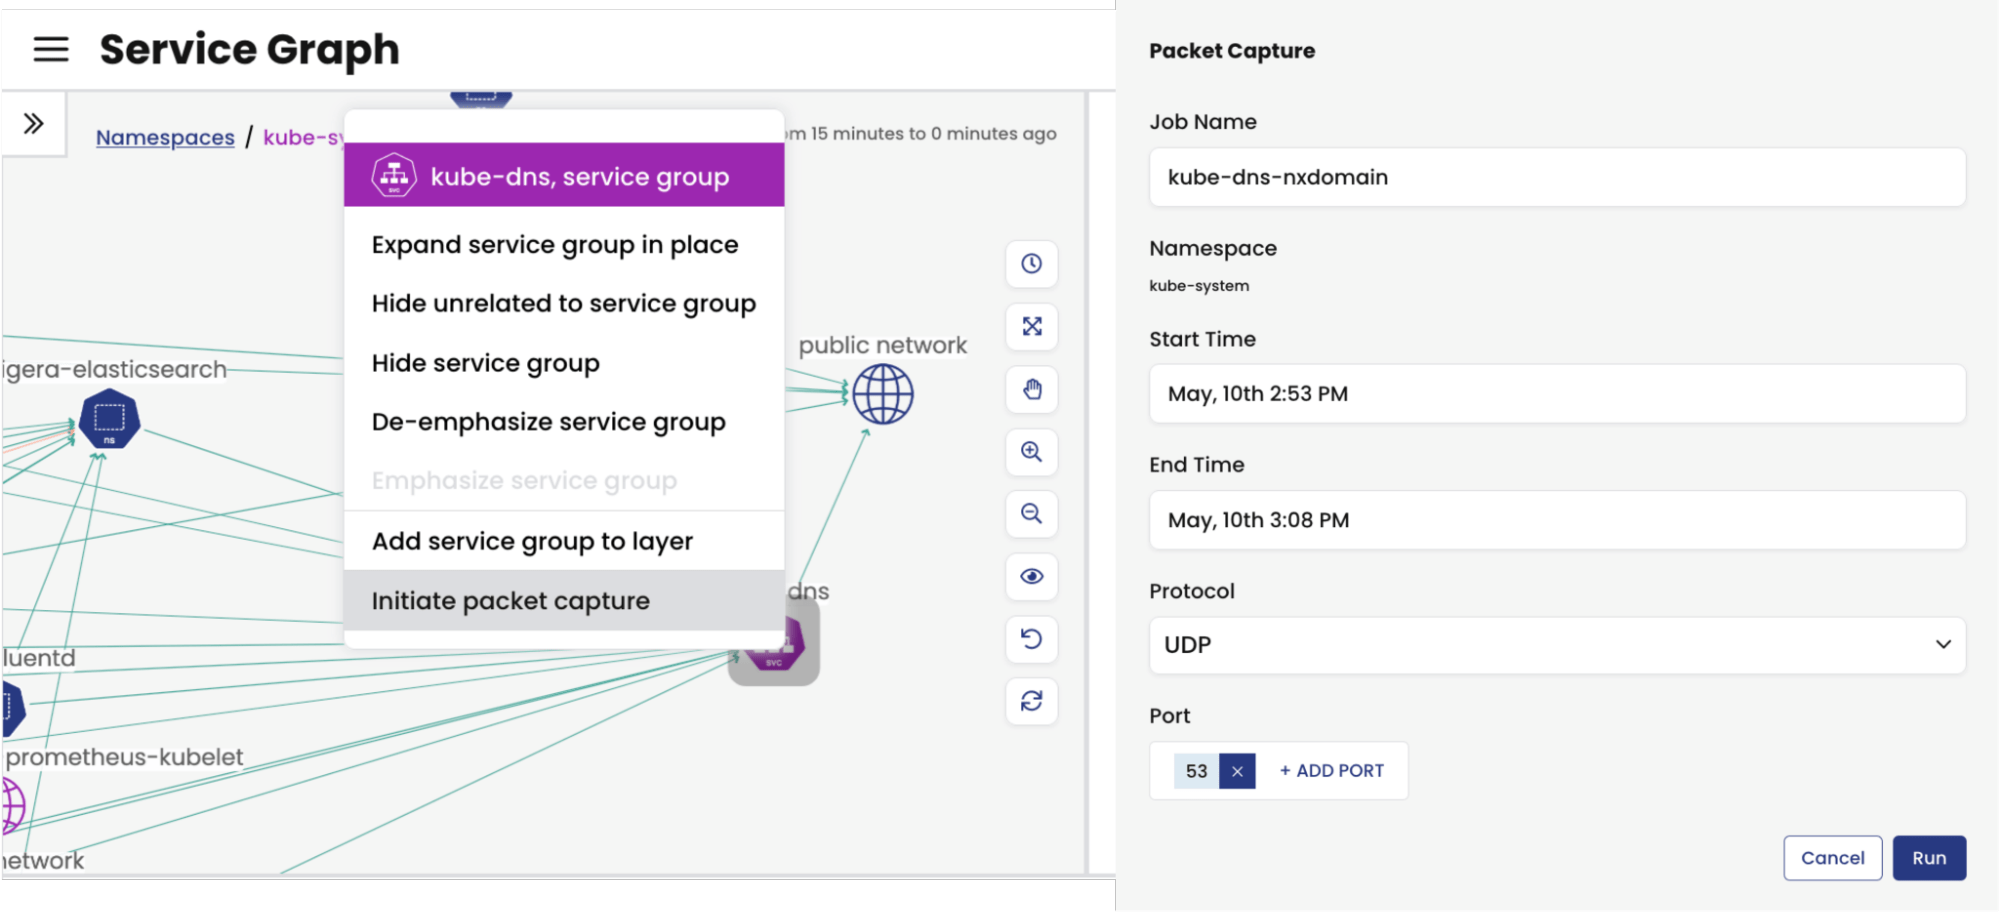The height and width of the screenshot is (913, 1999).
Task: Click the port 53 chip
Action: (1196, 771)
